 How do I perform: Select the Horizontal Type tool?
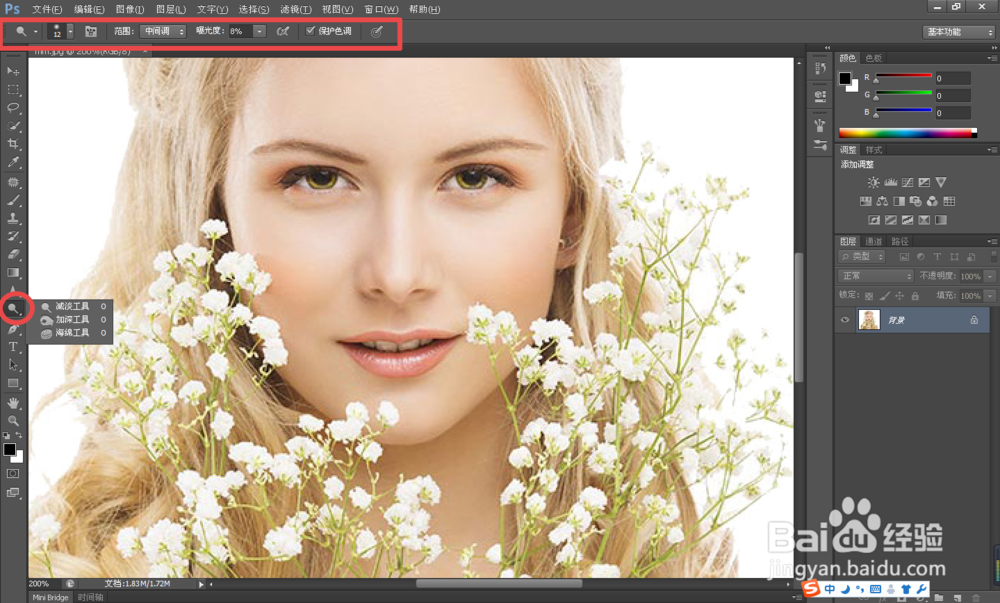pyautogui.click(x=13, y=347)
